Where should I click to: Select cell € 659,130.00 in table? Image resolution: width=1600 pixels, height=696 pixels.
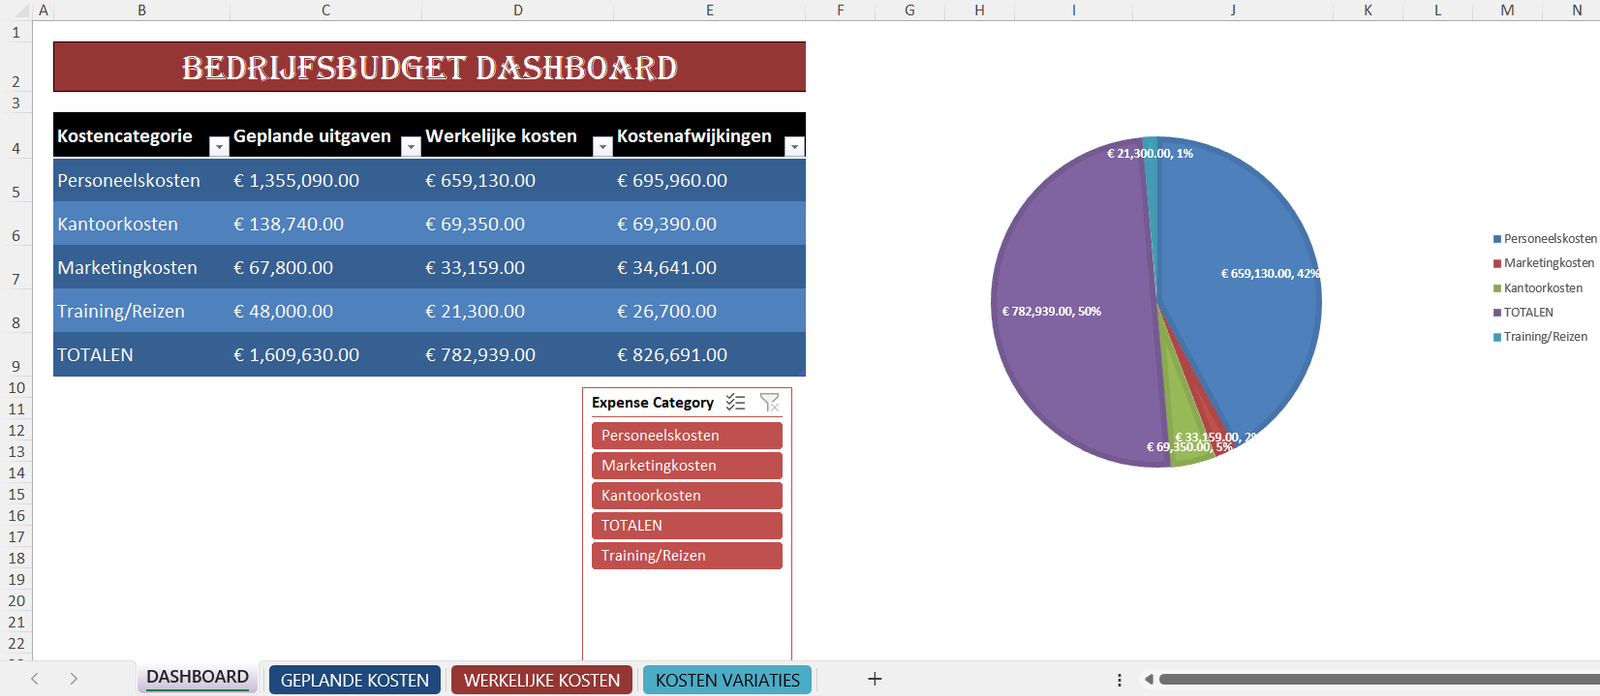518,180
